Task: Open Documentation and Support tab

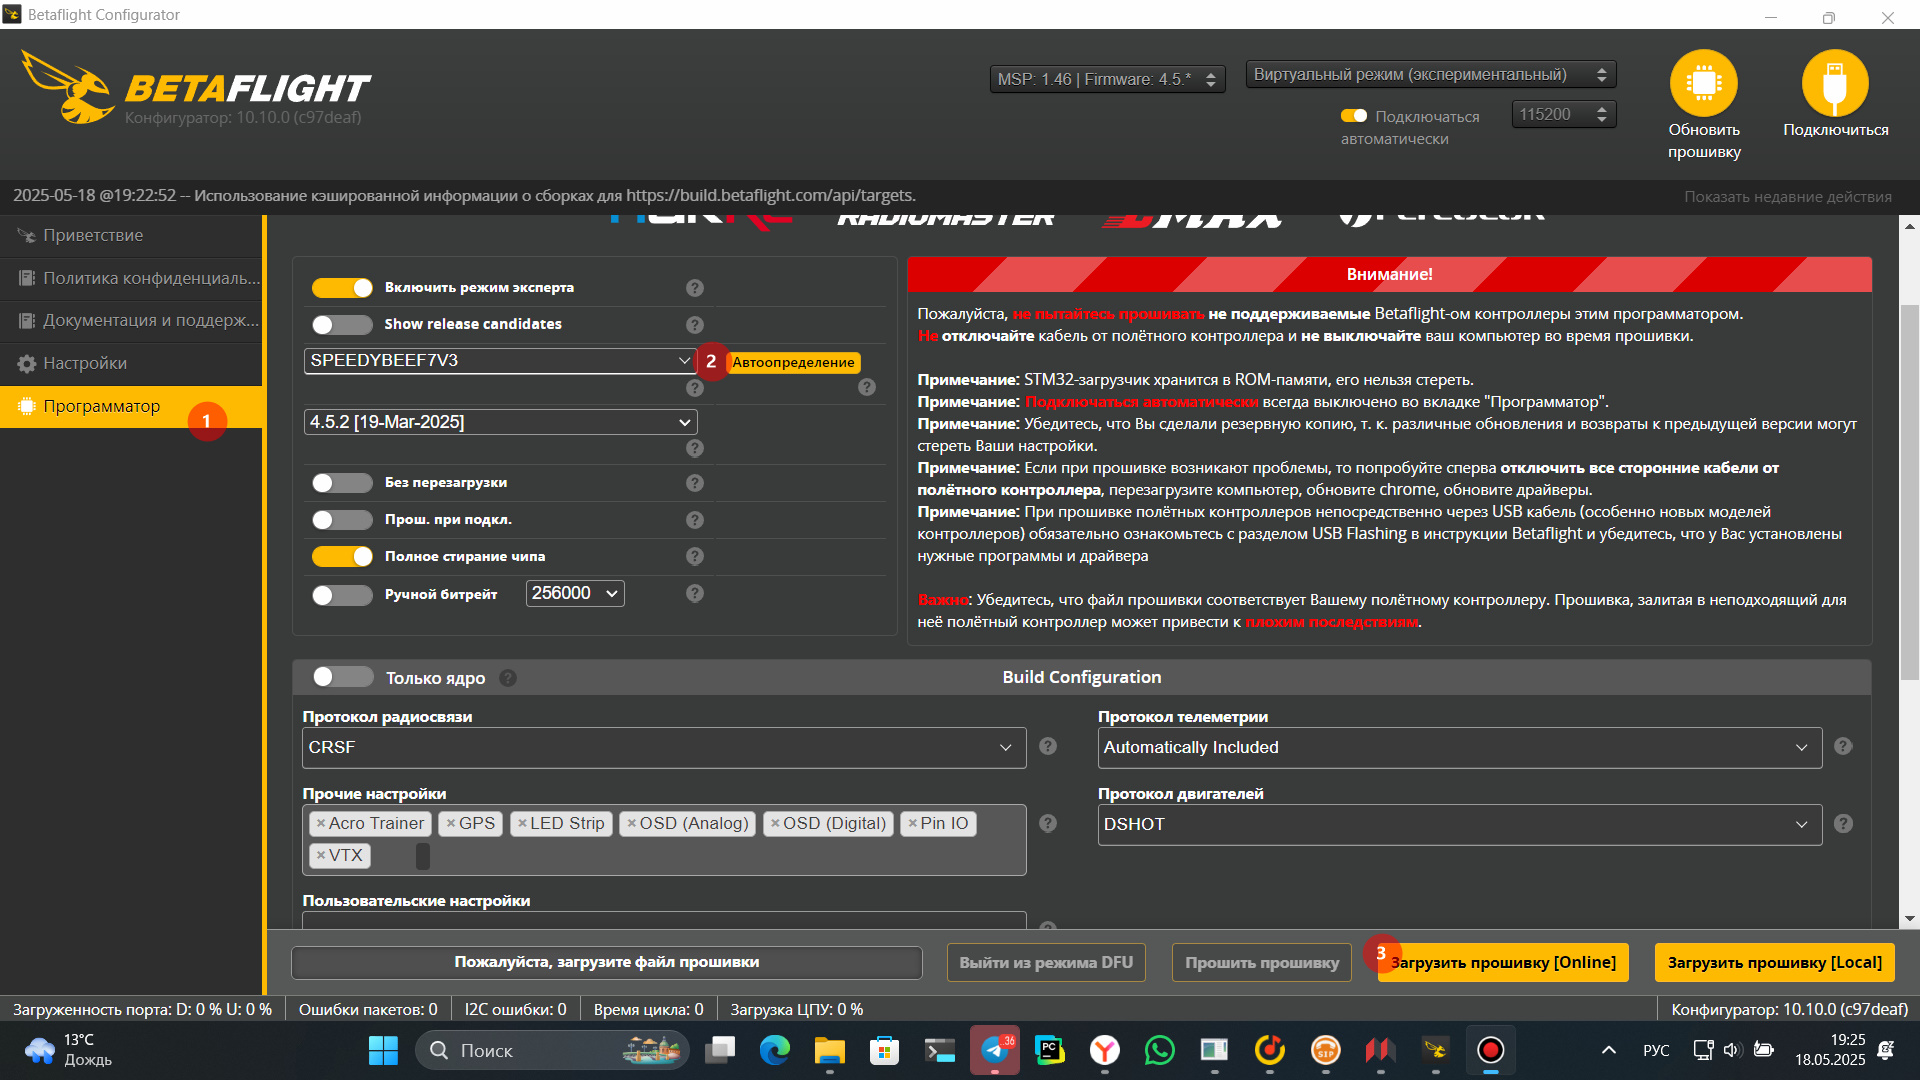Action: pos(131,320)
